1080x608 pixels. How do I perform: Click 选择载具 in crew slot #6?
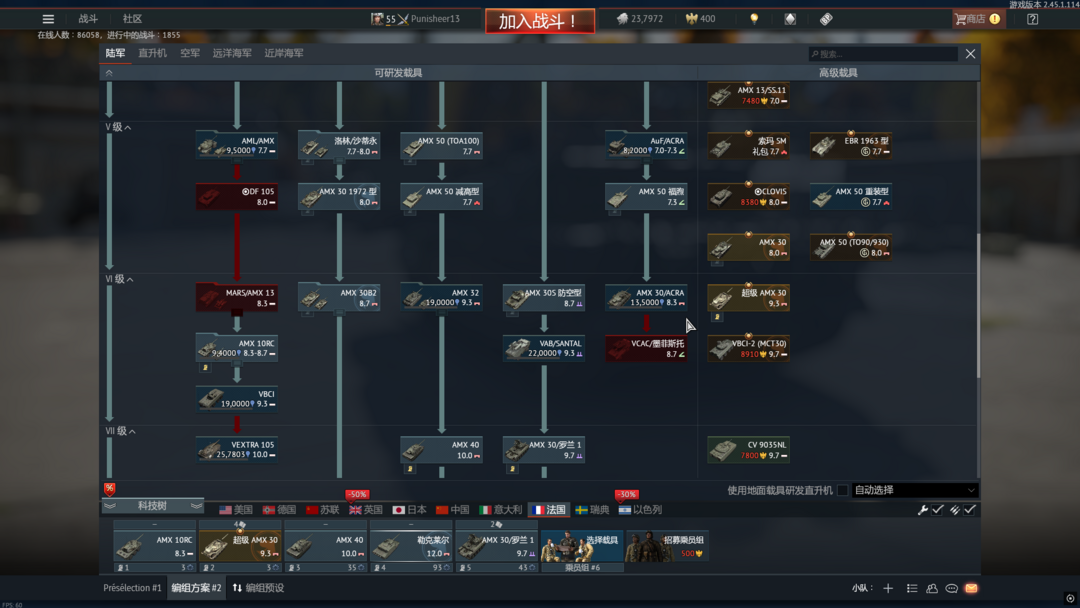coord(582,546)
